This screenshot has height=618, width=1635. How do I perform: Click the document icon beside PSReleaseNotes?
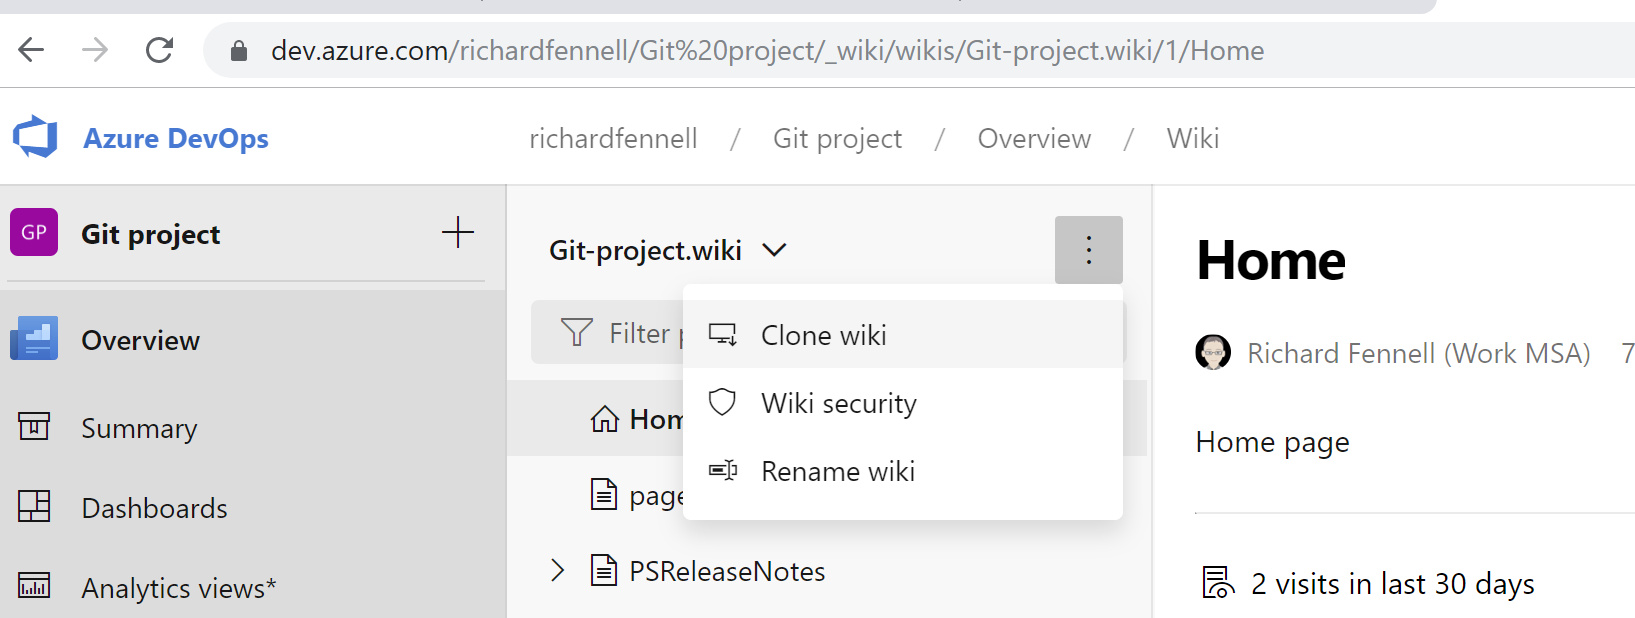pos(603,570)
